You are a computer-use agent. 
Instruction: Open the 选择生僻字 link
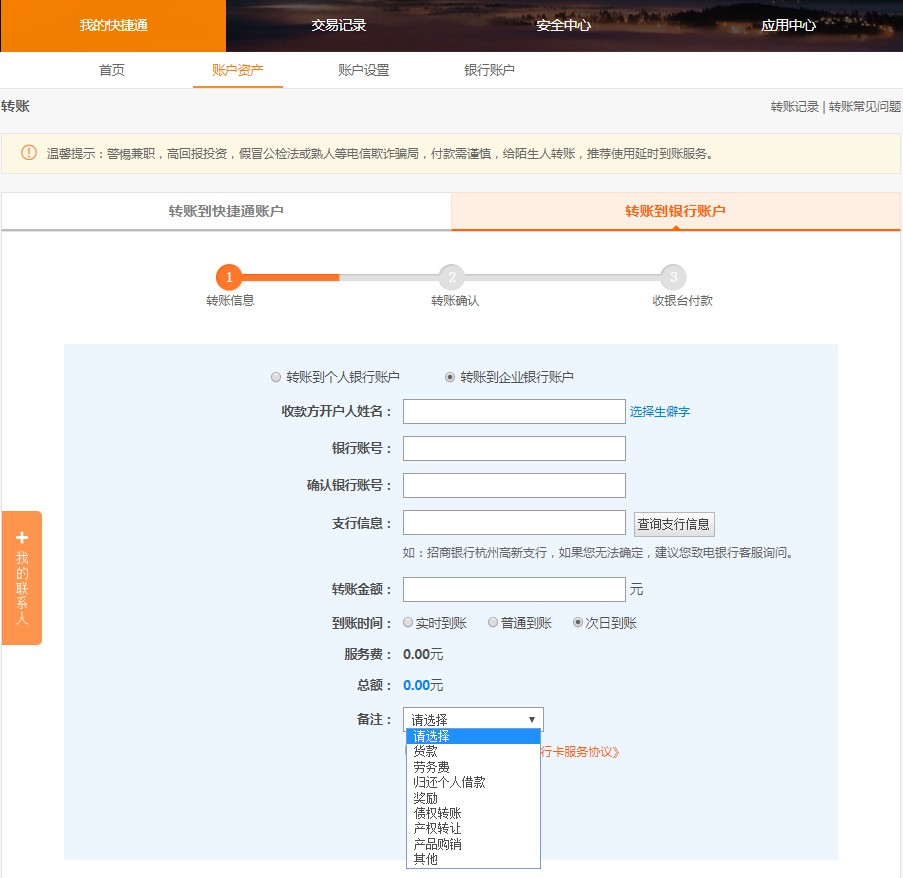tap(659, 410)
